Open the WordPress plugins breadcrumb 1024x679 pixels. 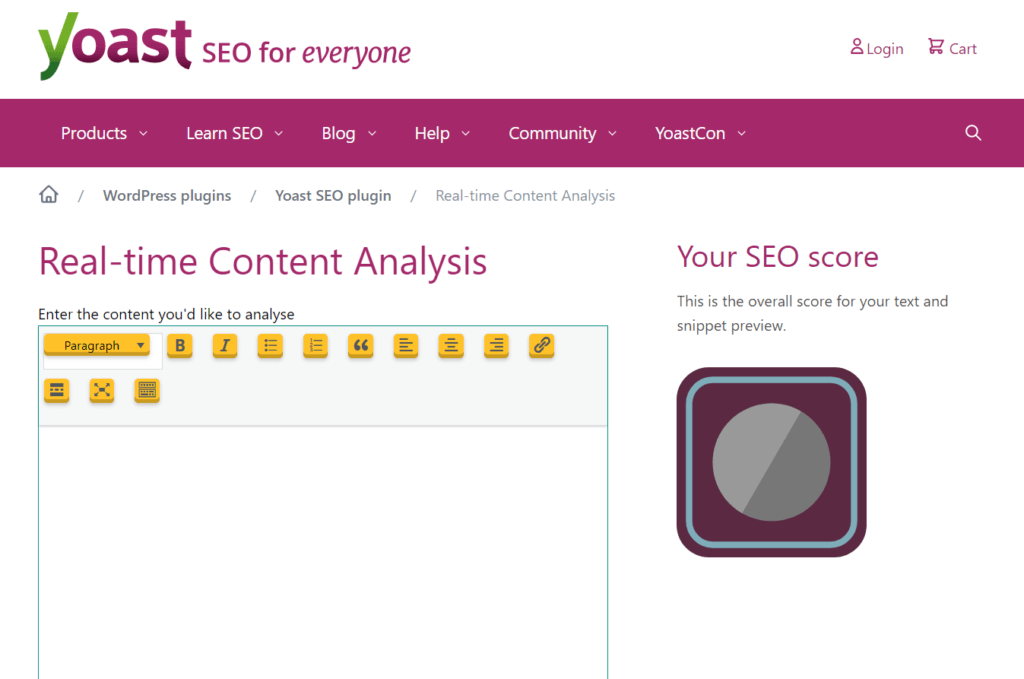(x=167, y=195)
